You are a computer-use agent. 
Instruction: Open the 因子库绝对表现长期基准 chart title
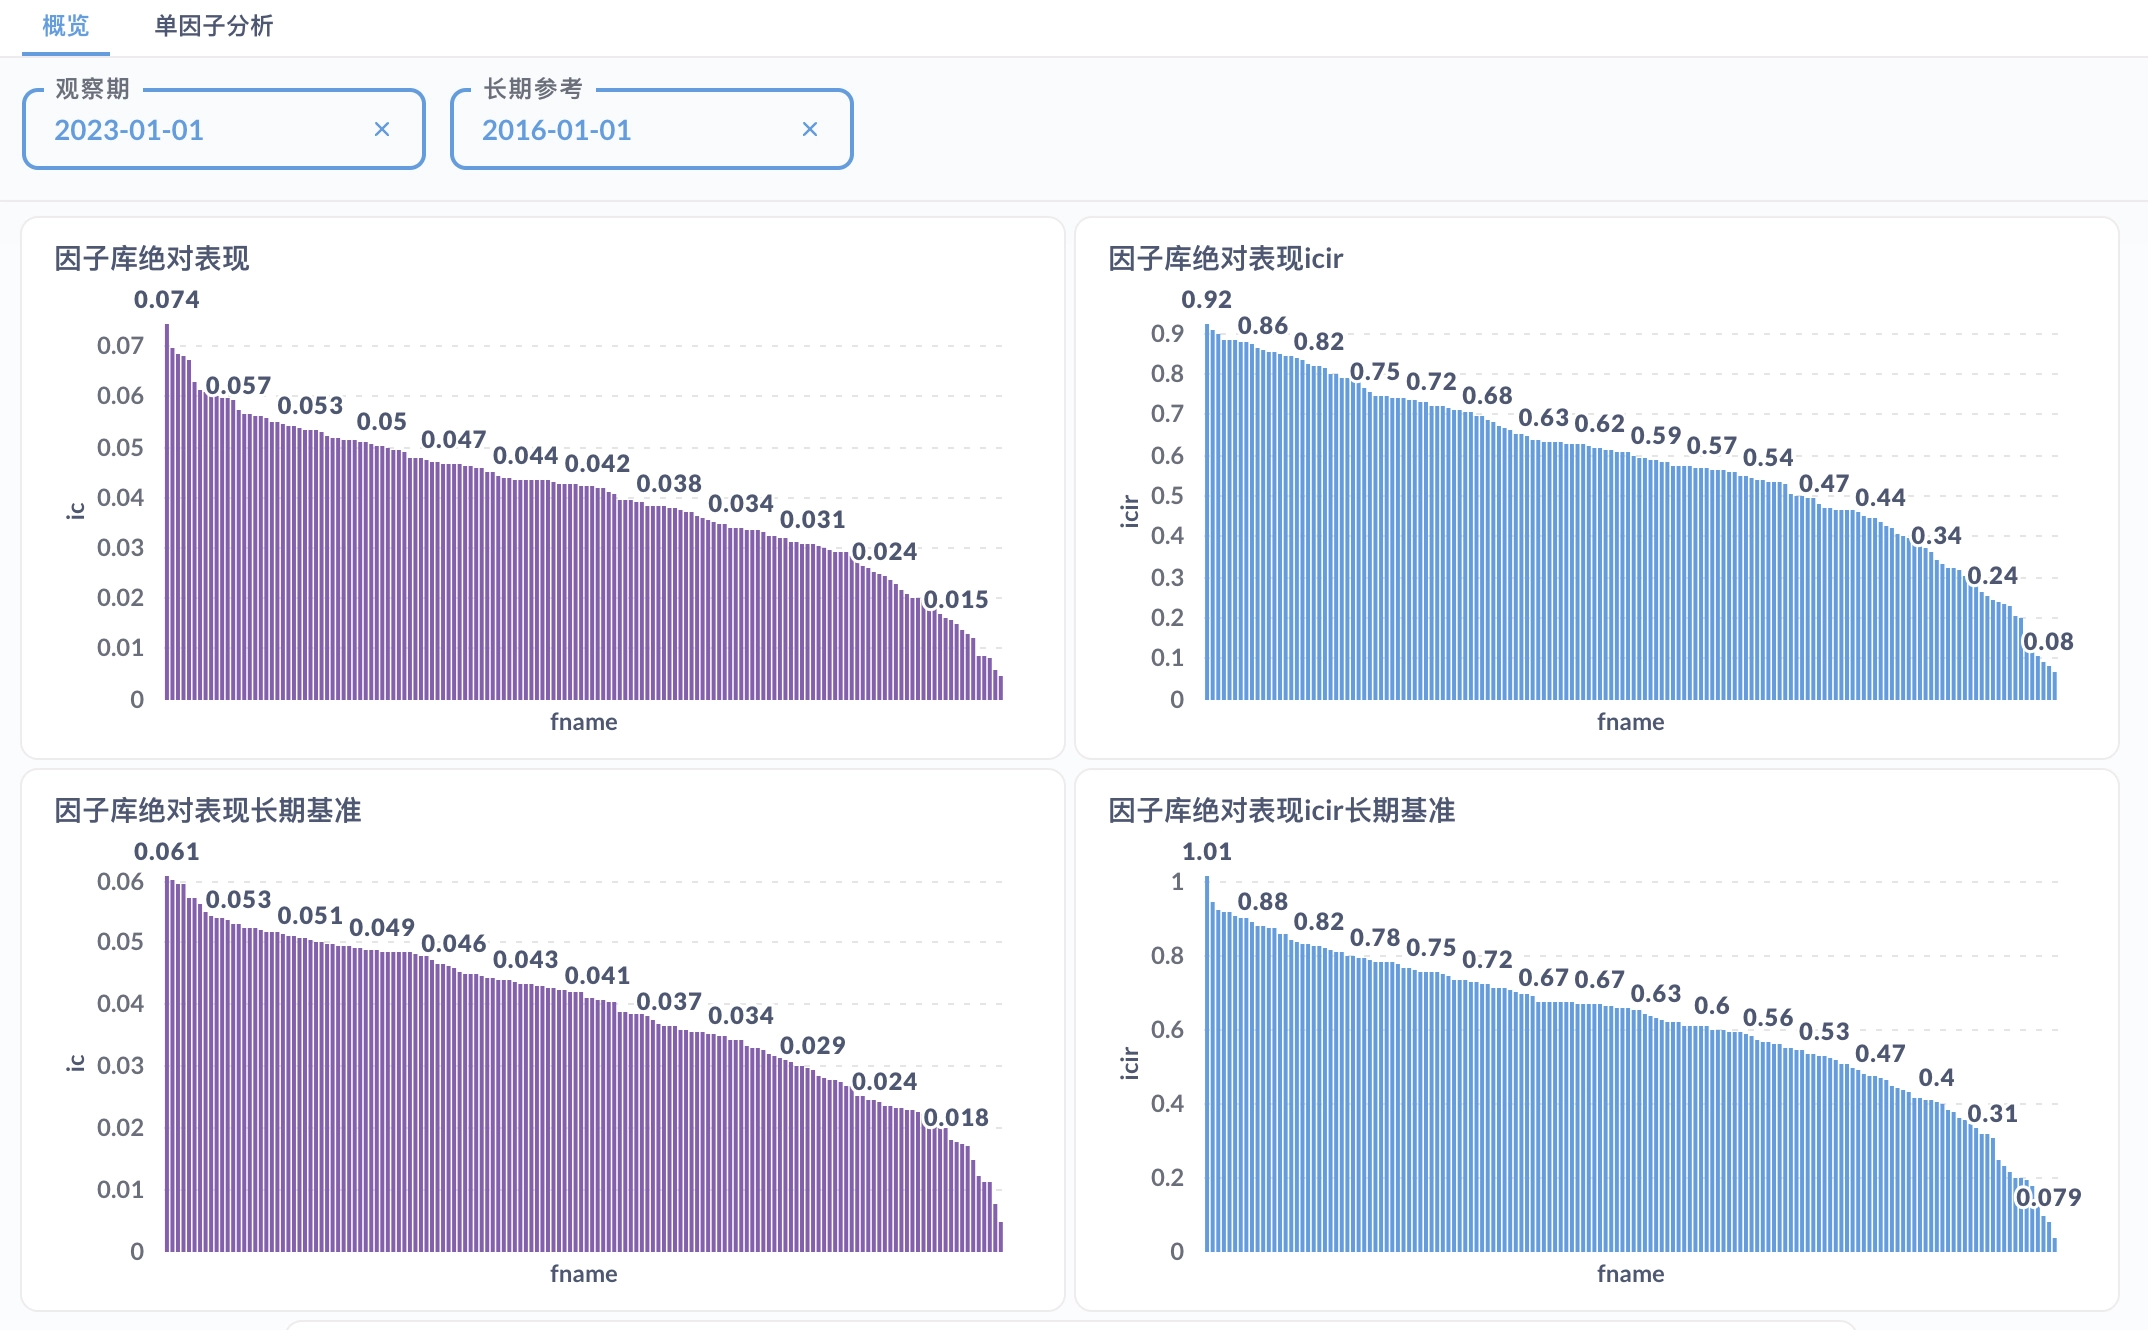(207, 811)
